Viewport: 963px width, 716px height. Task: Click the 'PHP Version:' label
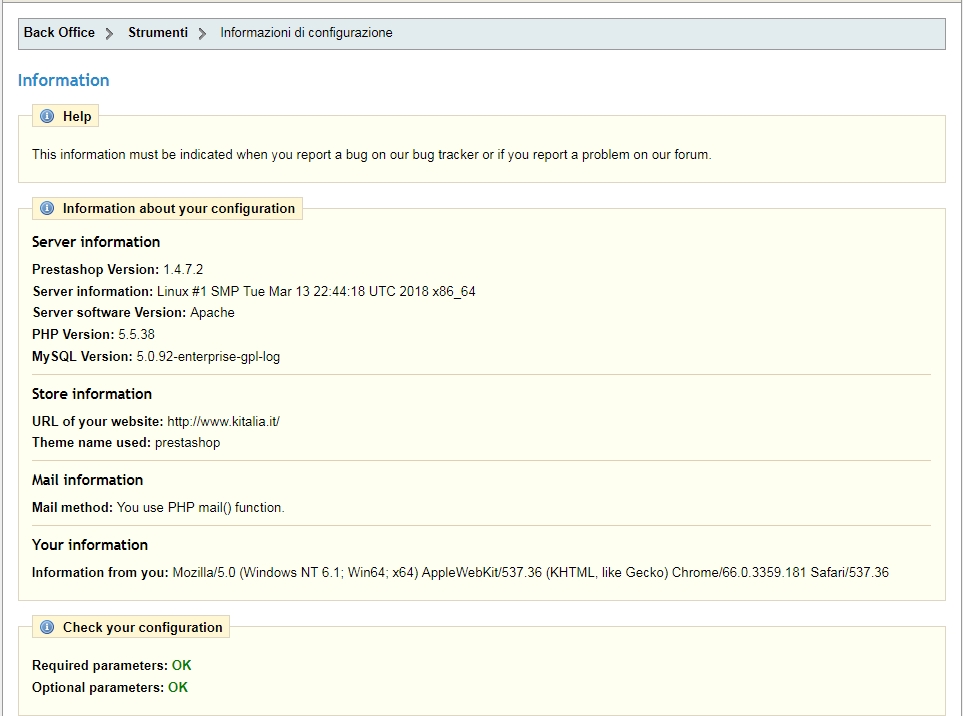[73, 335]
